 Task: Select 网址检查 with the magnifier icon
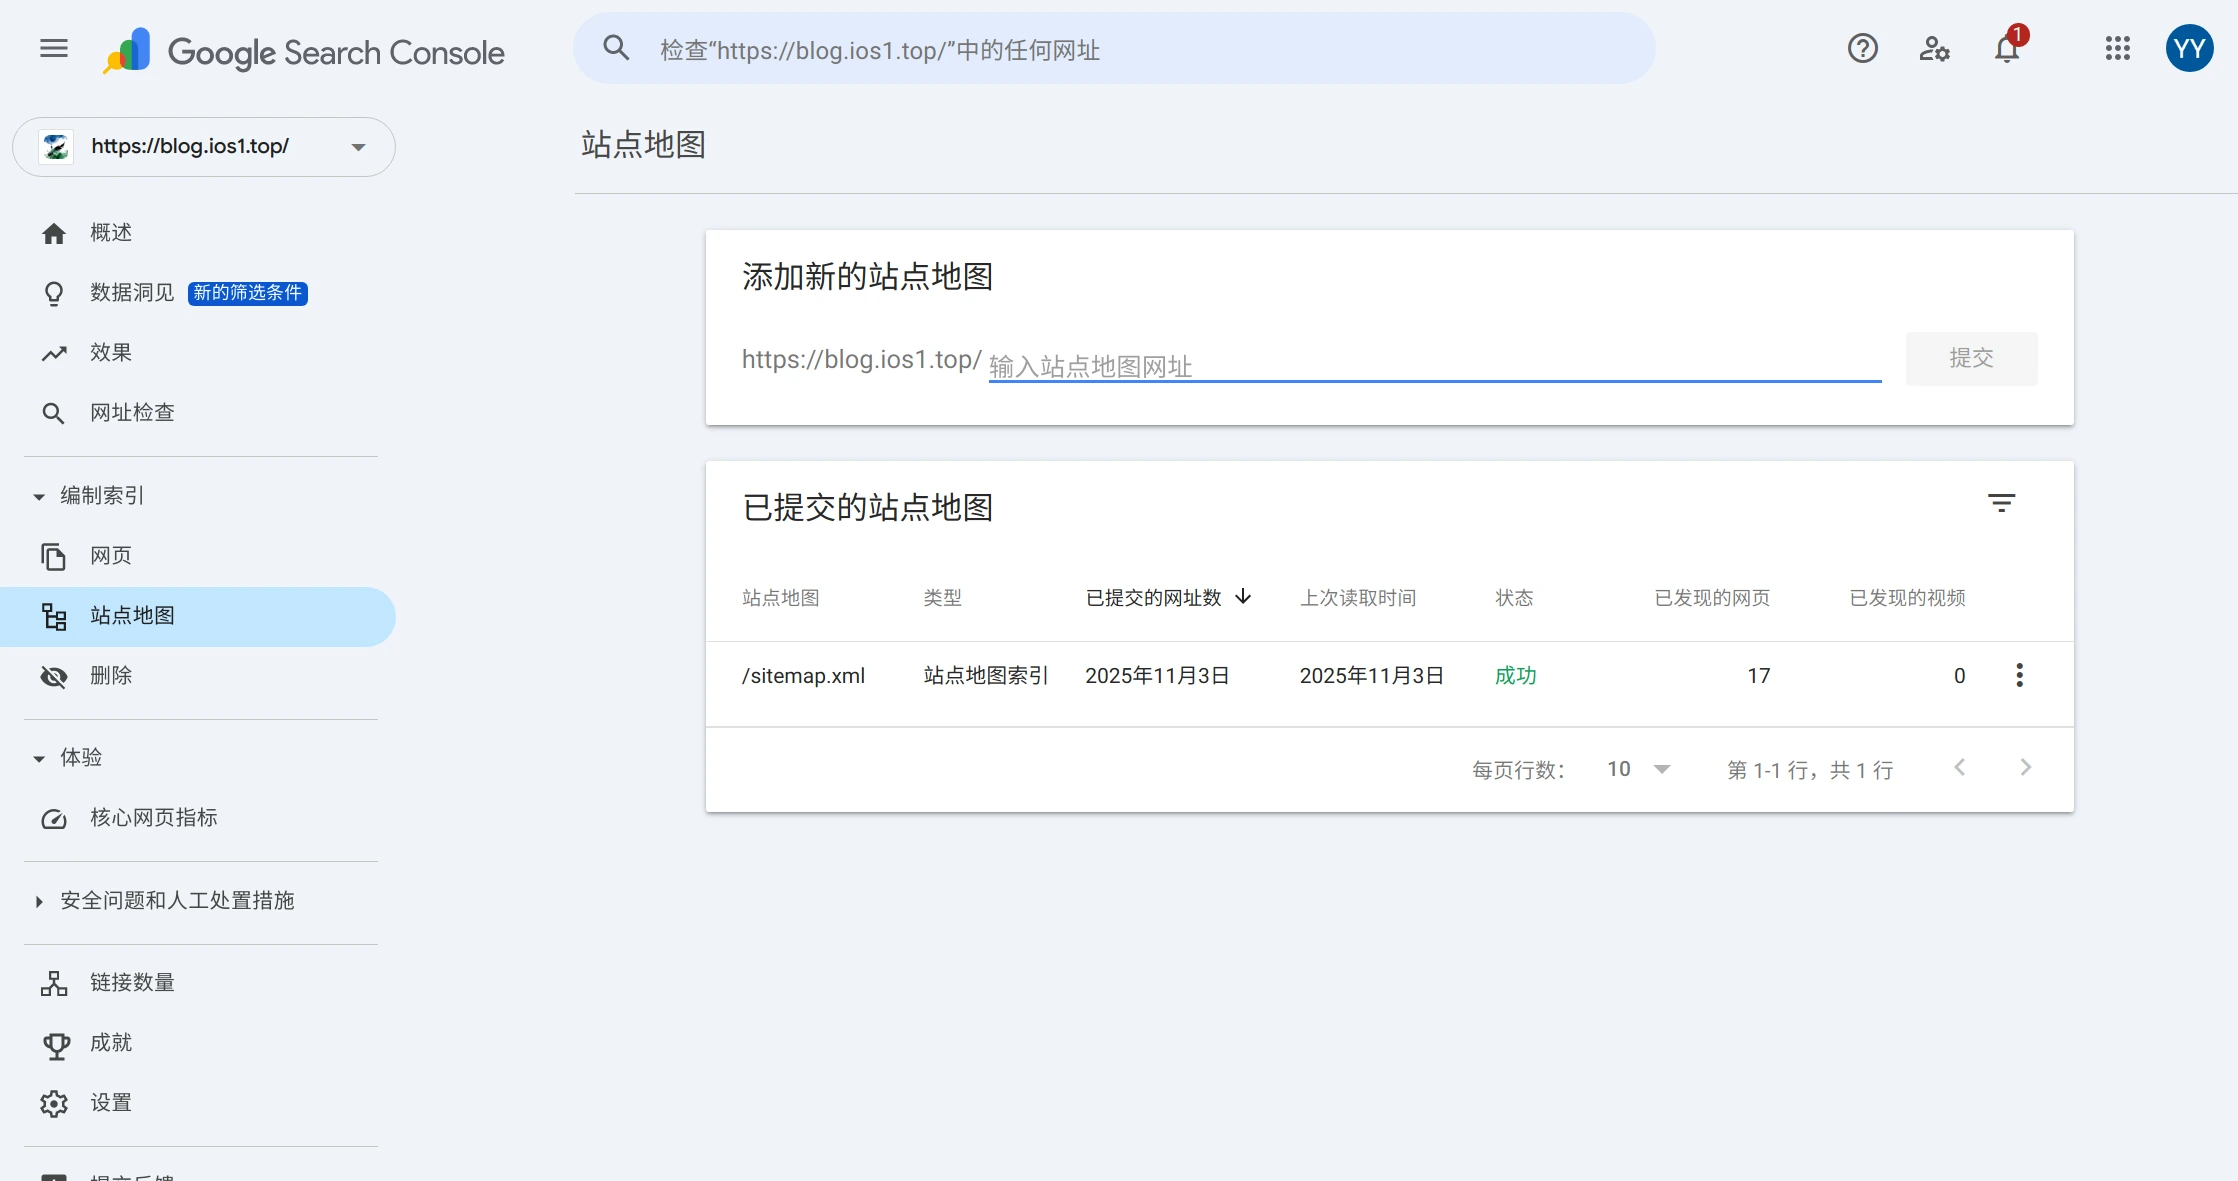130,412
